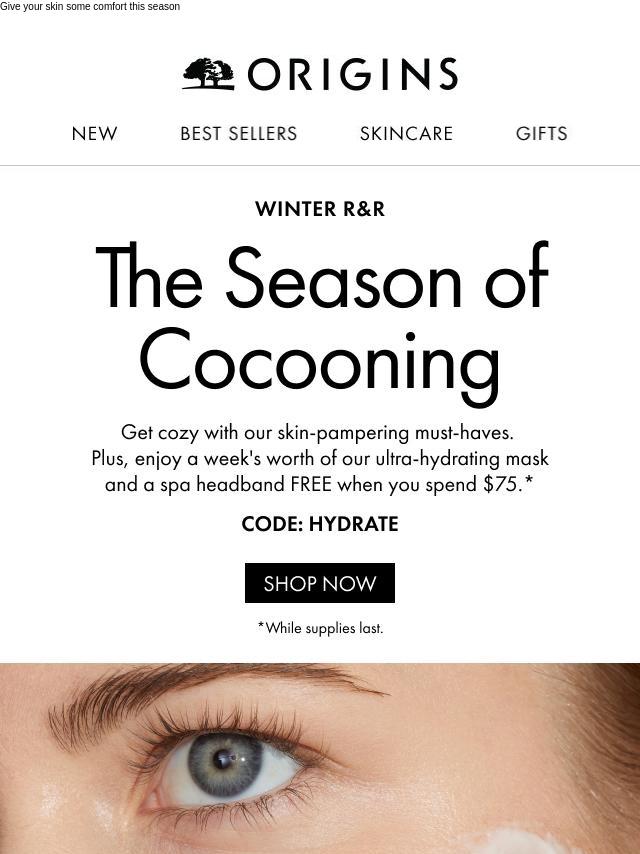Viewport: 640px width, 854px height.
Task: Click the white cream dab on the cheek
Action: pos(515,841)
